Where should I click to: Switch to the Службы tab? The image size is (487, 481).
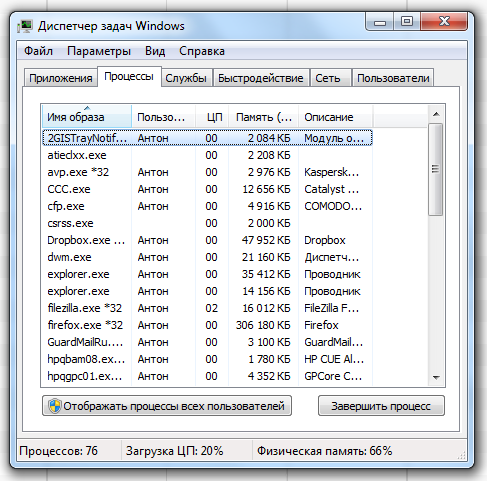186,78
